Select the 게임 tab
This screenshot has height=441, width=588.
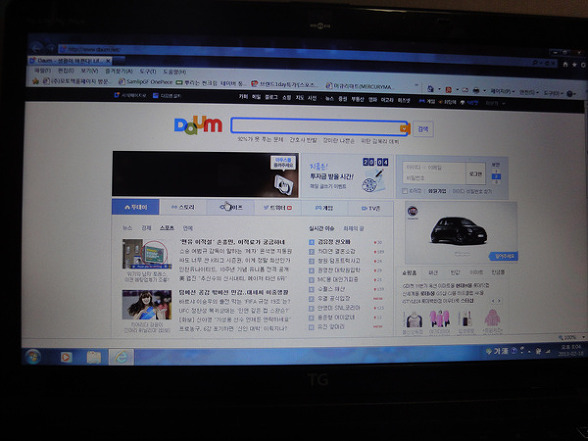pos(324,208)
